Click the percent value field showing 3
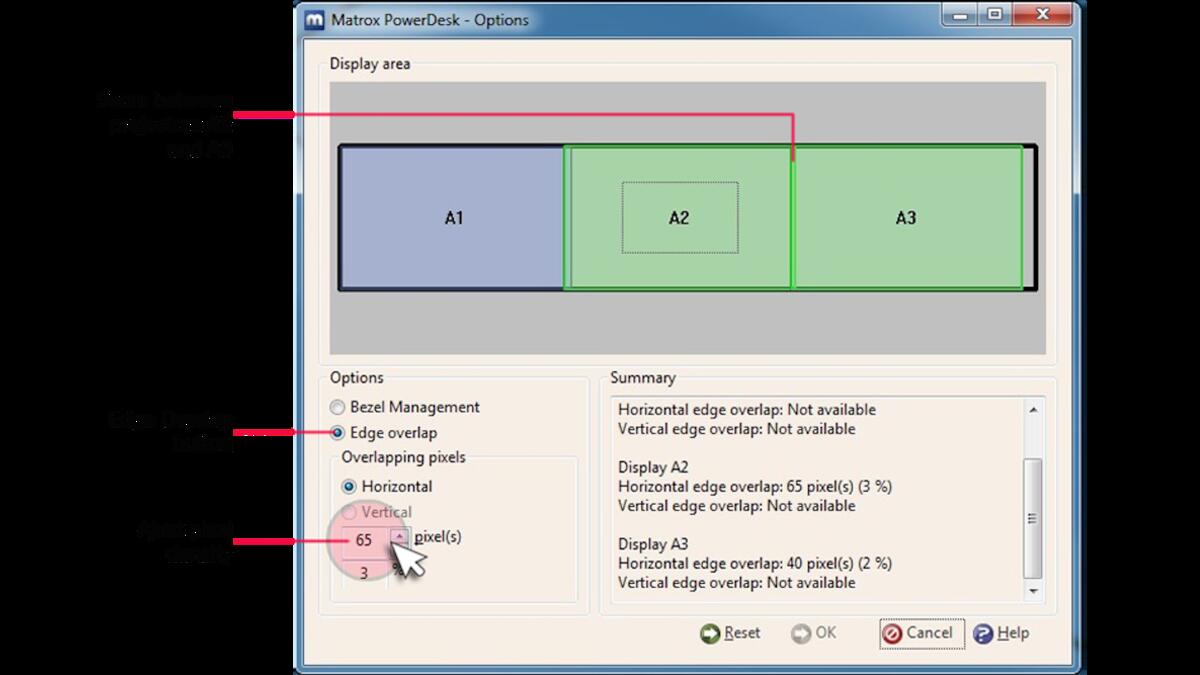The image size is (1200, 675). point(365,573)
